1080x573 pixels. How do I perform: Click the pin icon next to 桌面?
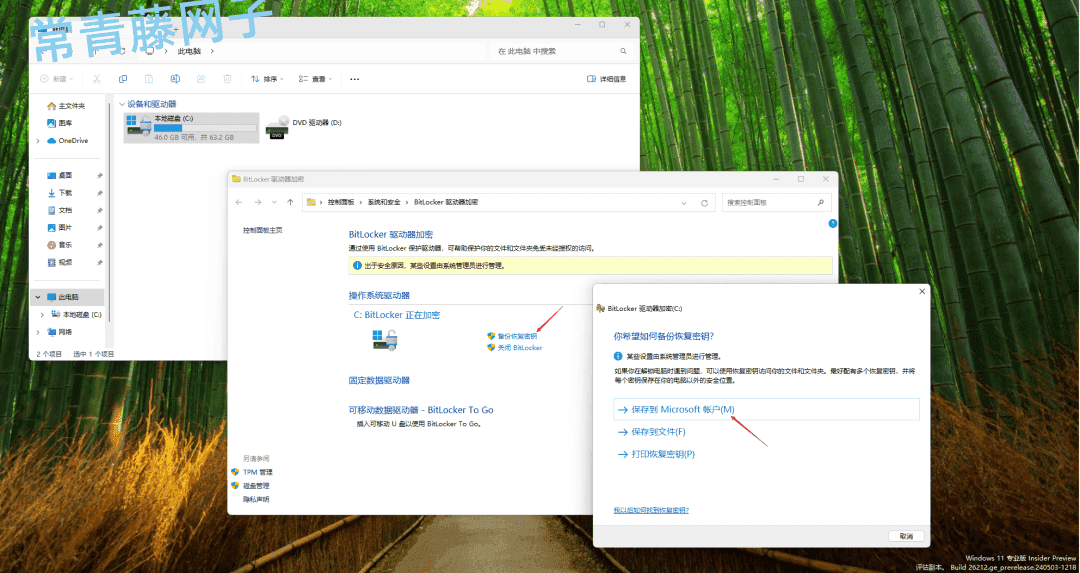pyautogui.click(x=100, y=176)
